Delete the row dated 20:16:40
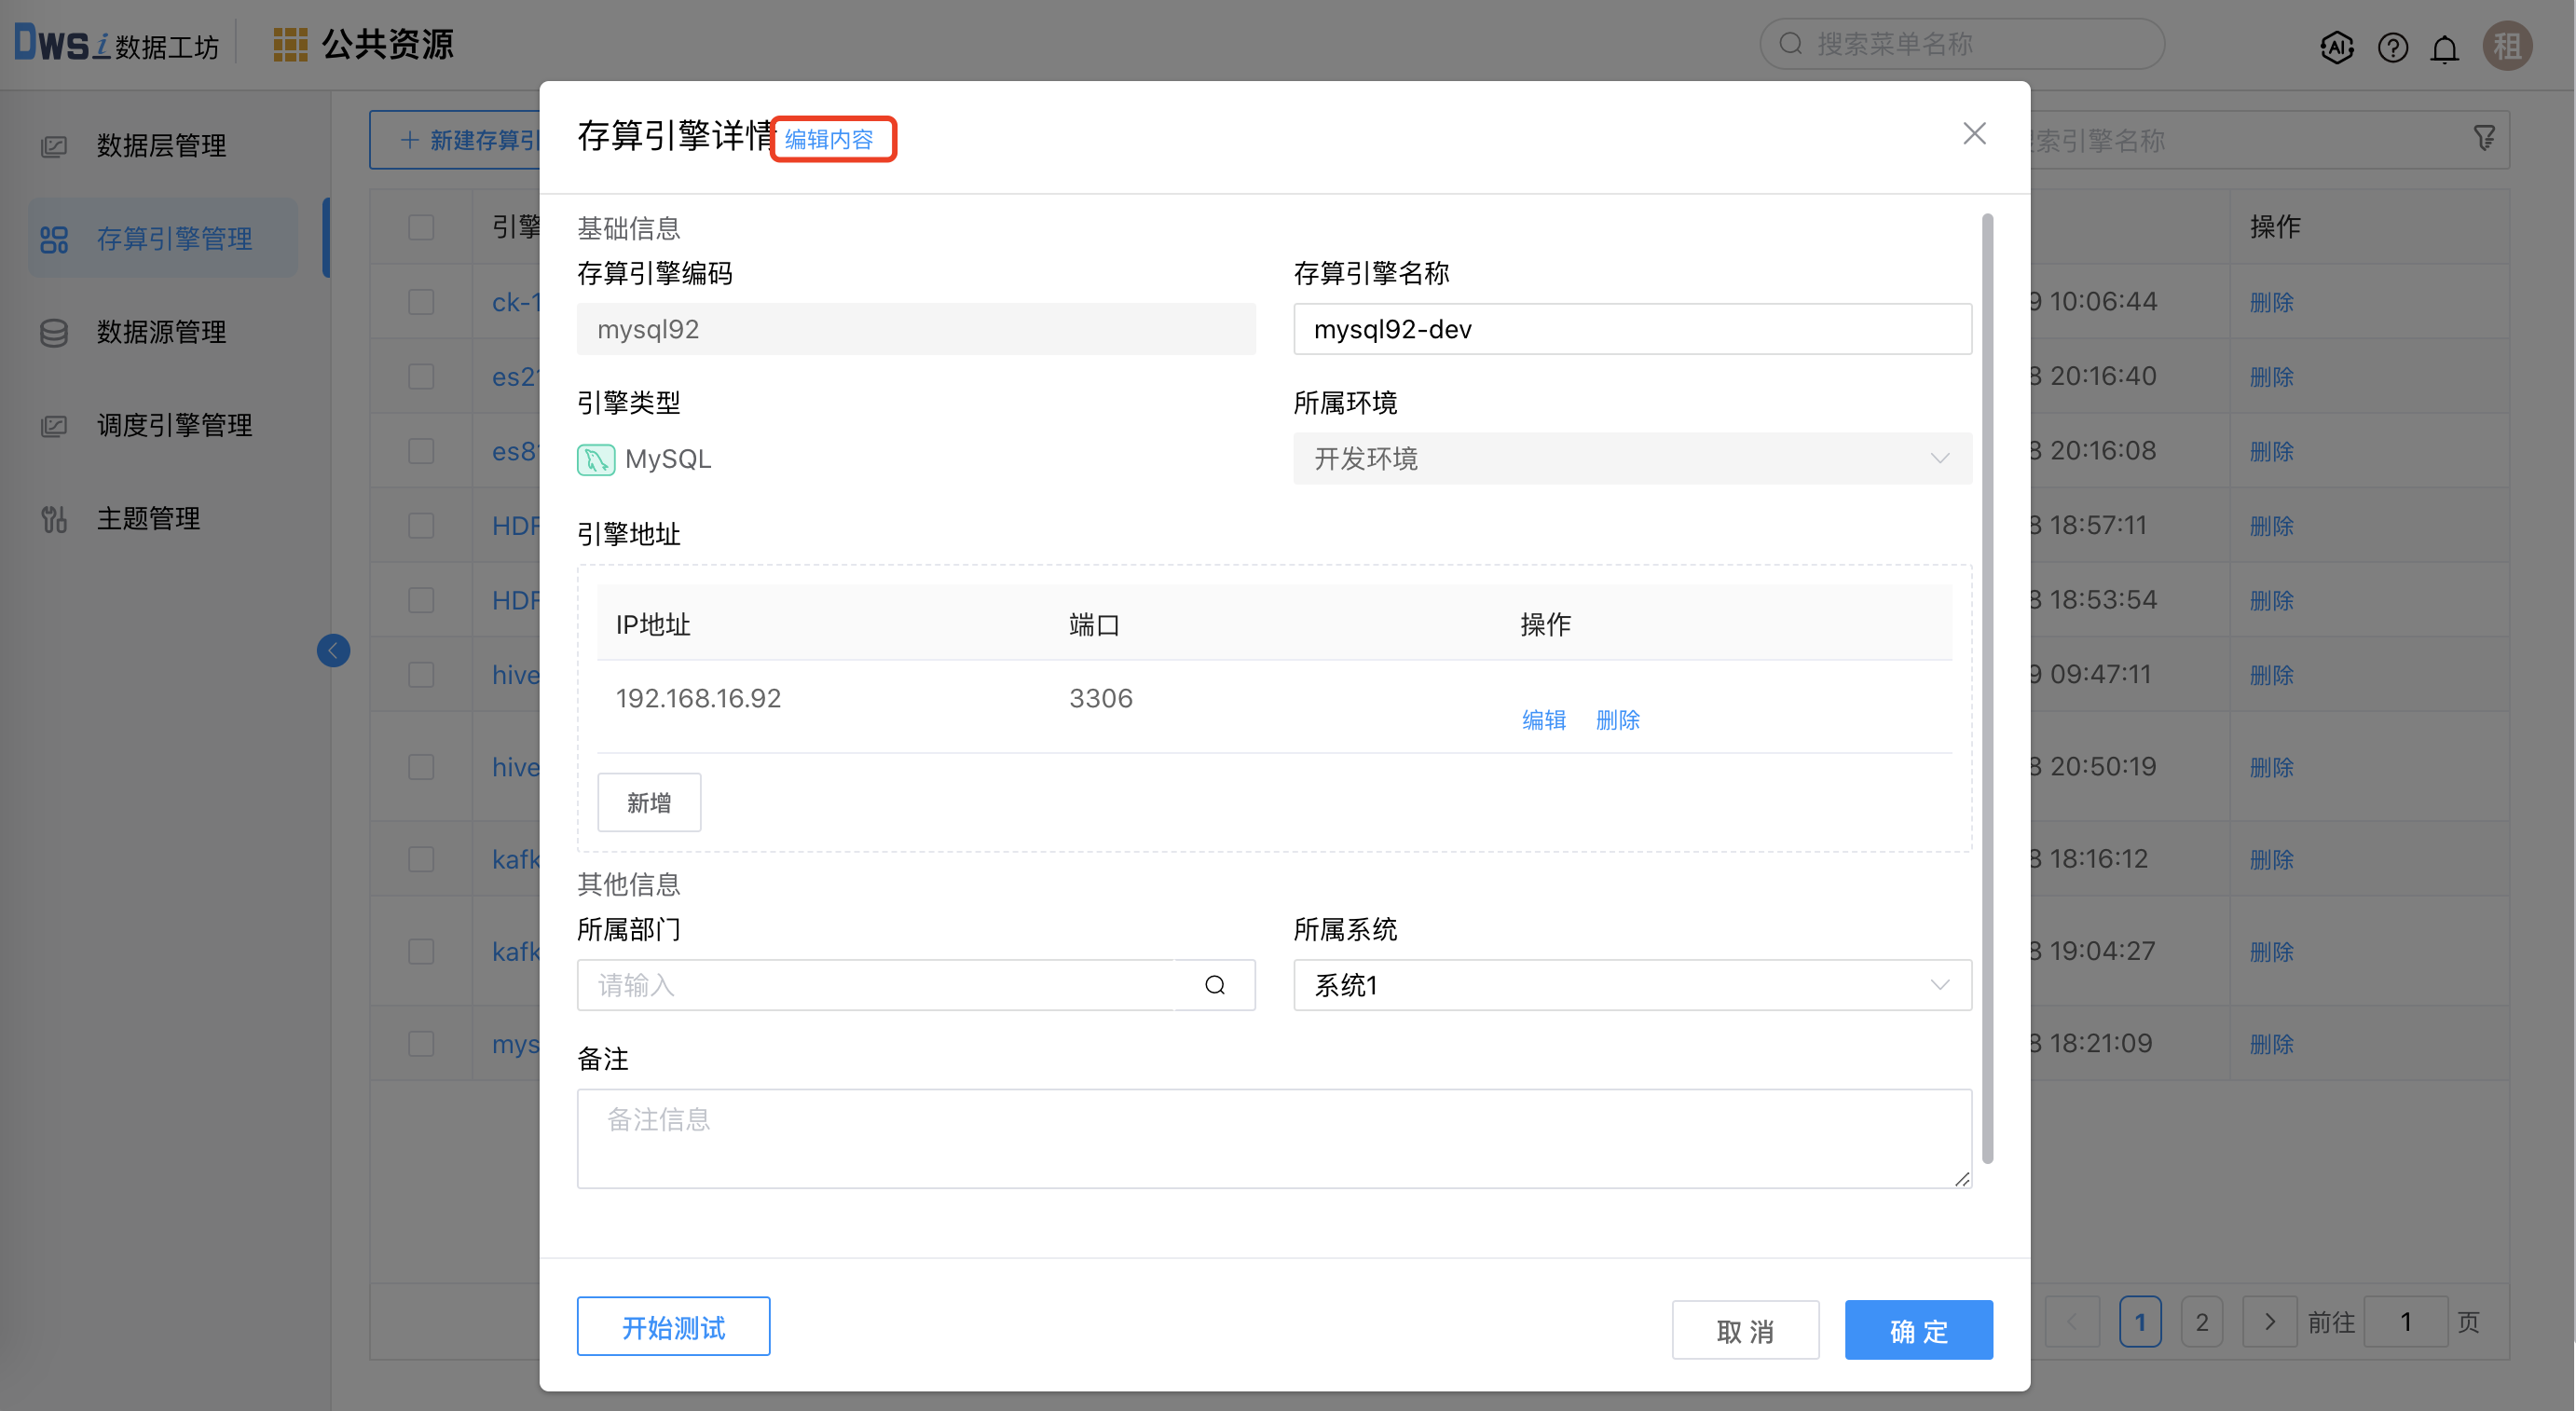Screen dimensions: 2576x1411 tap(2271, 377)
